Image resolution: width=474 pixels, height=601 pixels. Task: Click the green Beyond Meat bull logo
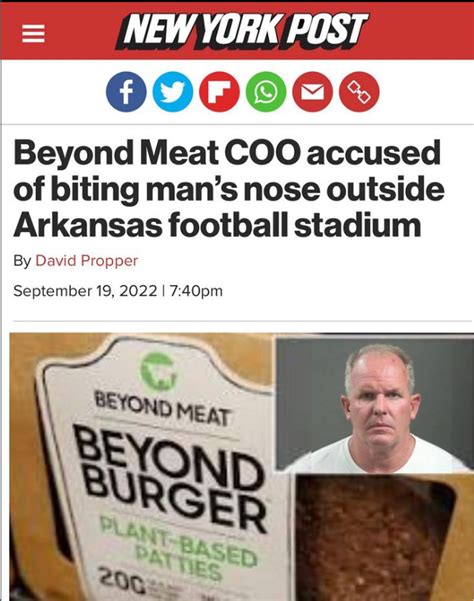[159, 371]
